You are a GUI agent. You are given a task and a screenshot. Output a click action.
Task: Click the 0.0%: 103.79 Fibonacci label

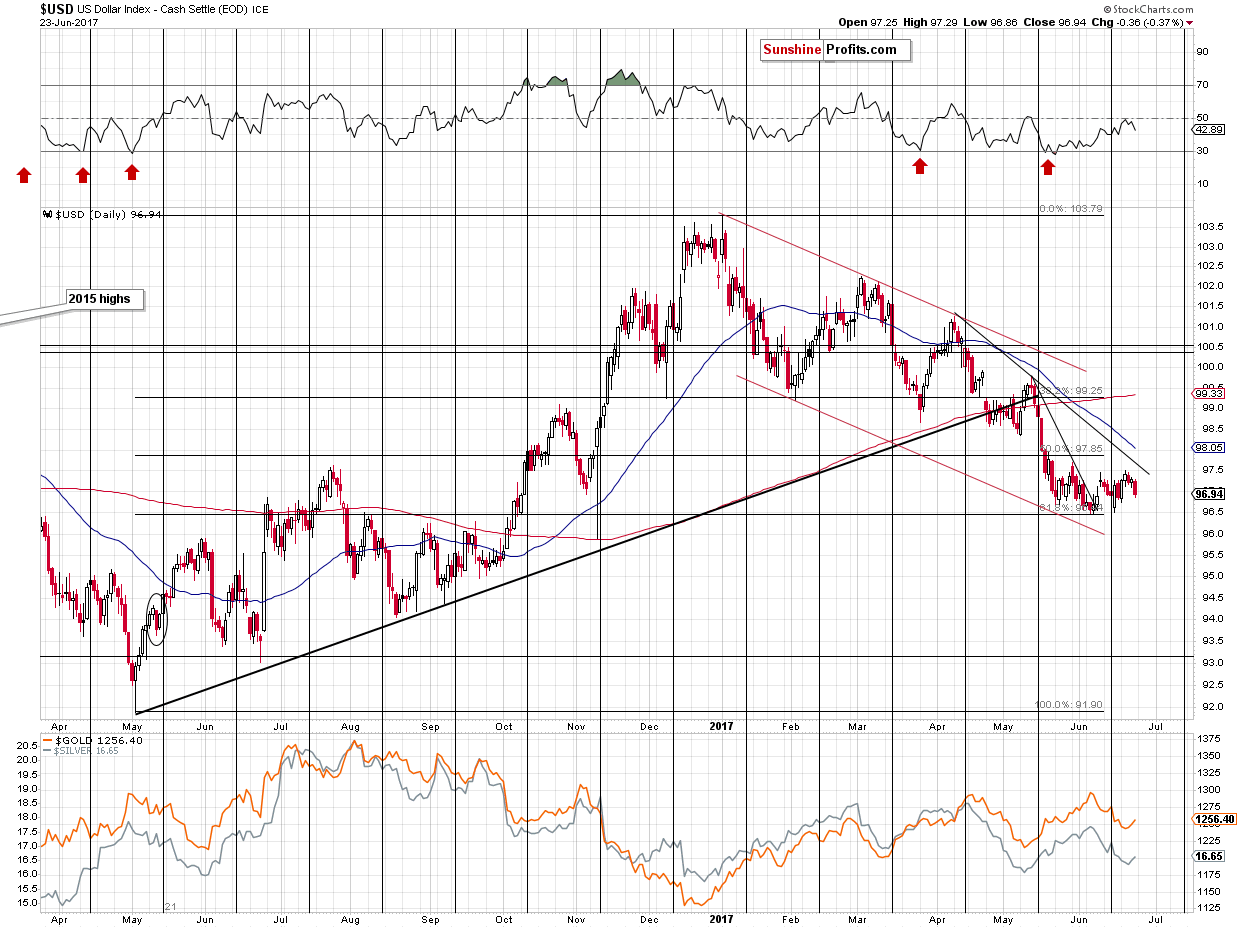(1073, 209)
